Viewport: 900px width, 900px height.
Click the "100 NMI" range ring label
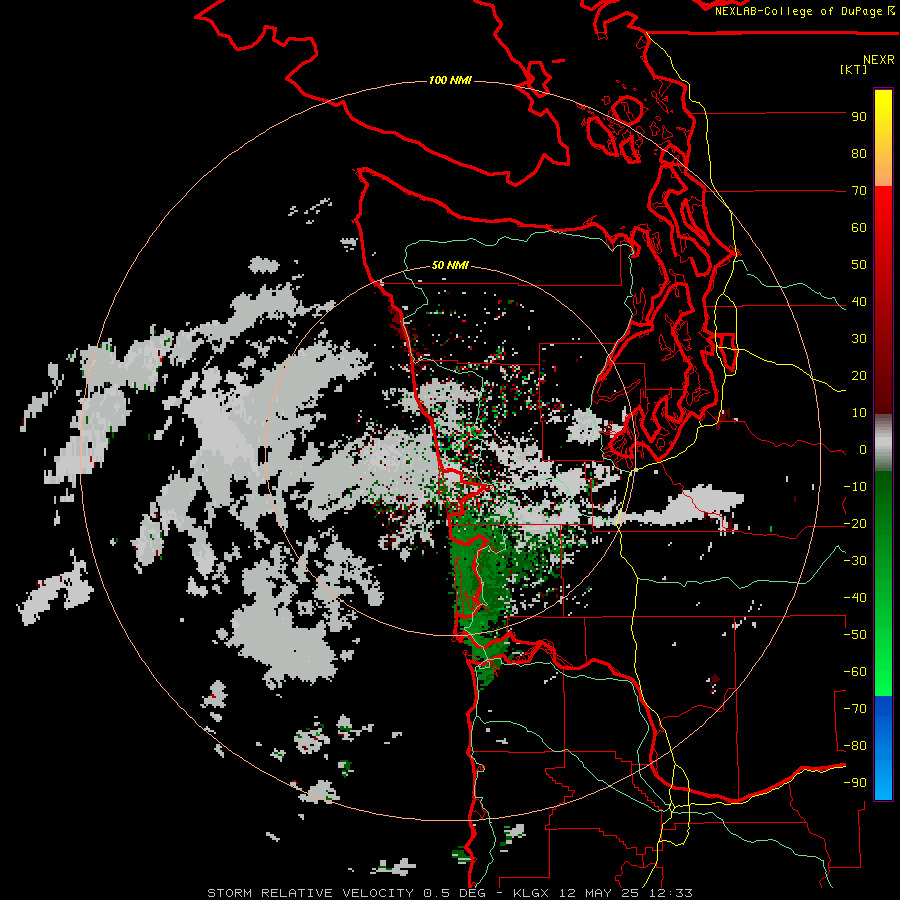coord(450,80)
